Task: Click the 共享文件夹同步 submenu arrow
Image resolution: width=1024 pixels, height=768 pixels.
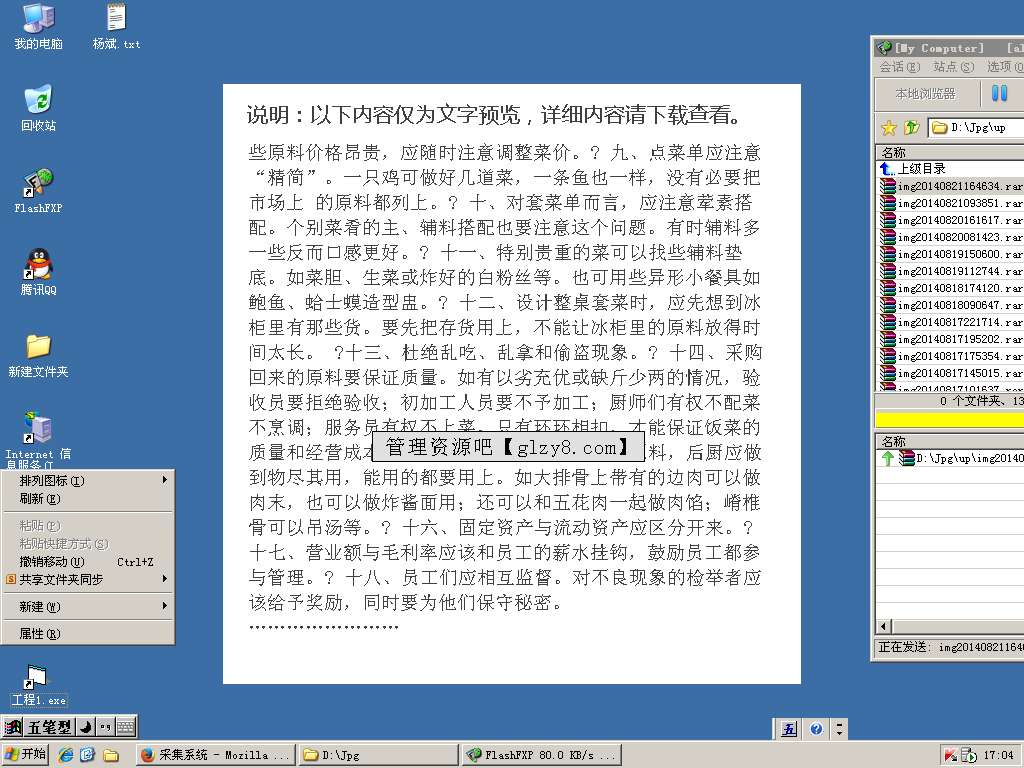Action: [x=165, y=579]
